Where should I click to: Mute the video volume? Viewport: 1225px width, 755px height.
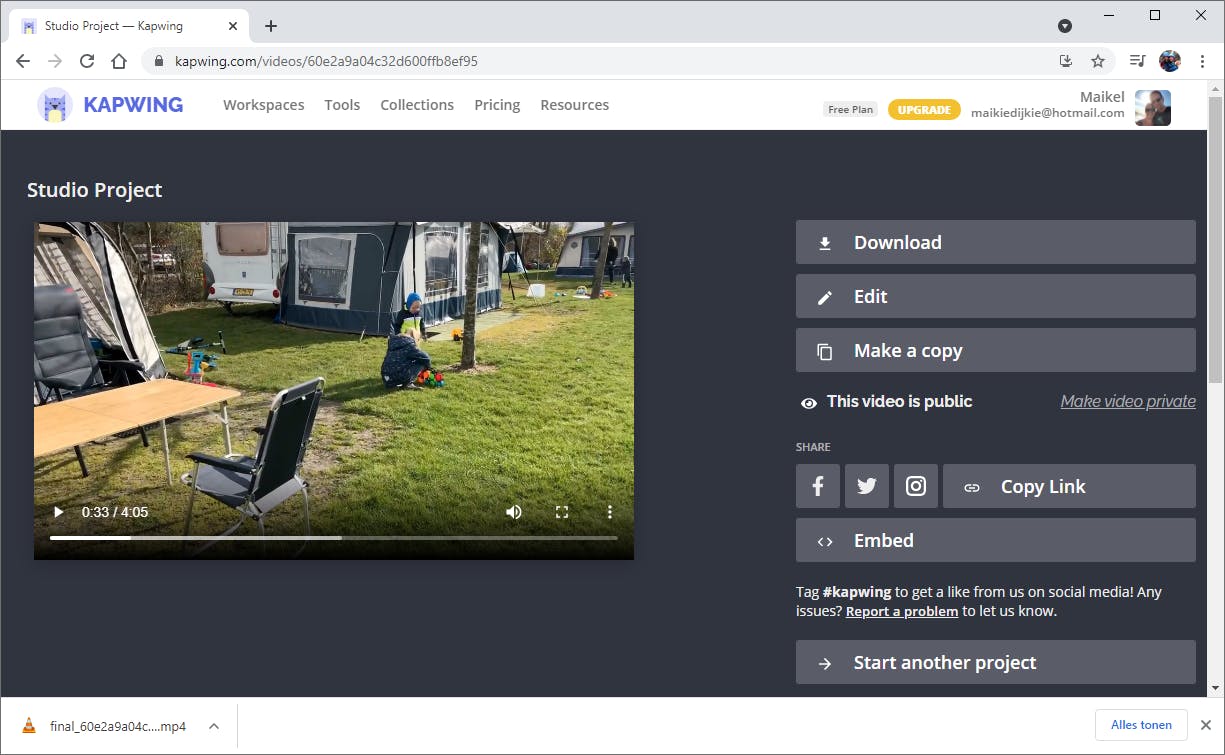[514, 512]
